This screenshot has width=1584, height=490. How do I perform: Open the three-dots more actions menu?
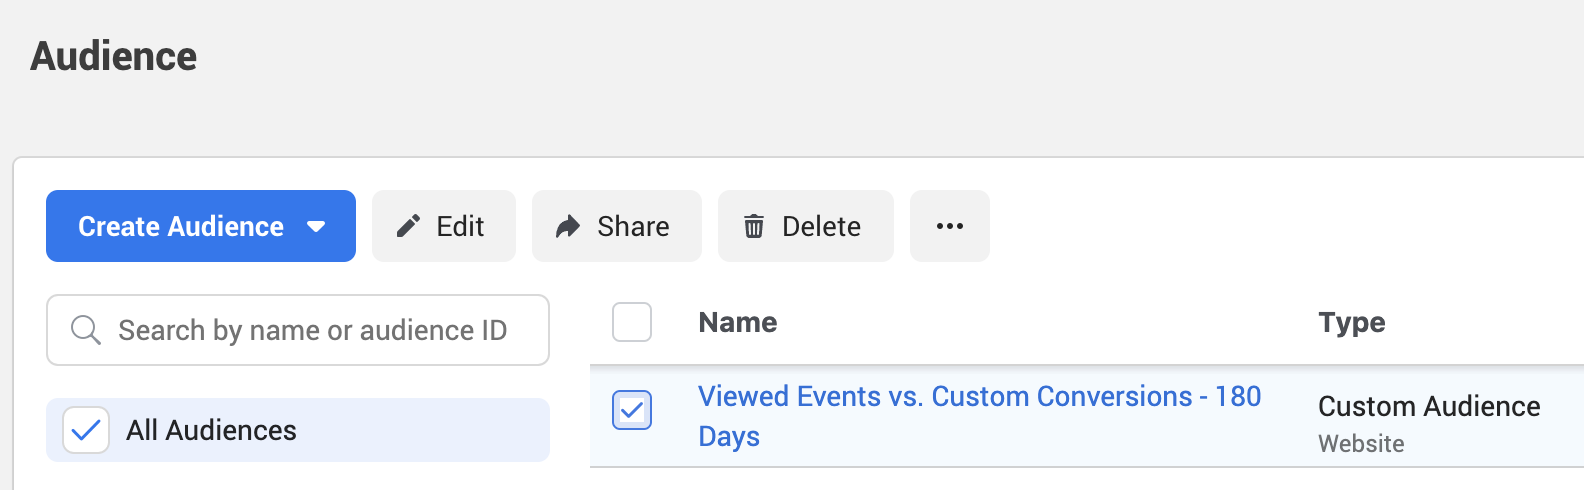(950, 226)
